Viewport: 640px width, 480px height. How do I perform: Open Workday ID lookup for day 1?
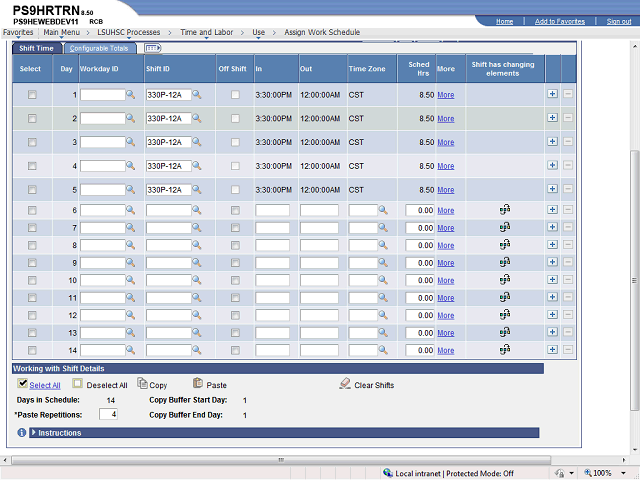click(x=131, y=95)
